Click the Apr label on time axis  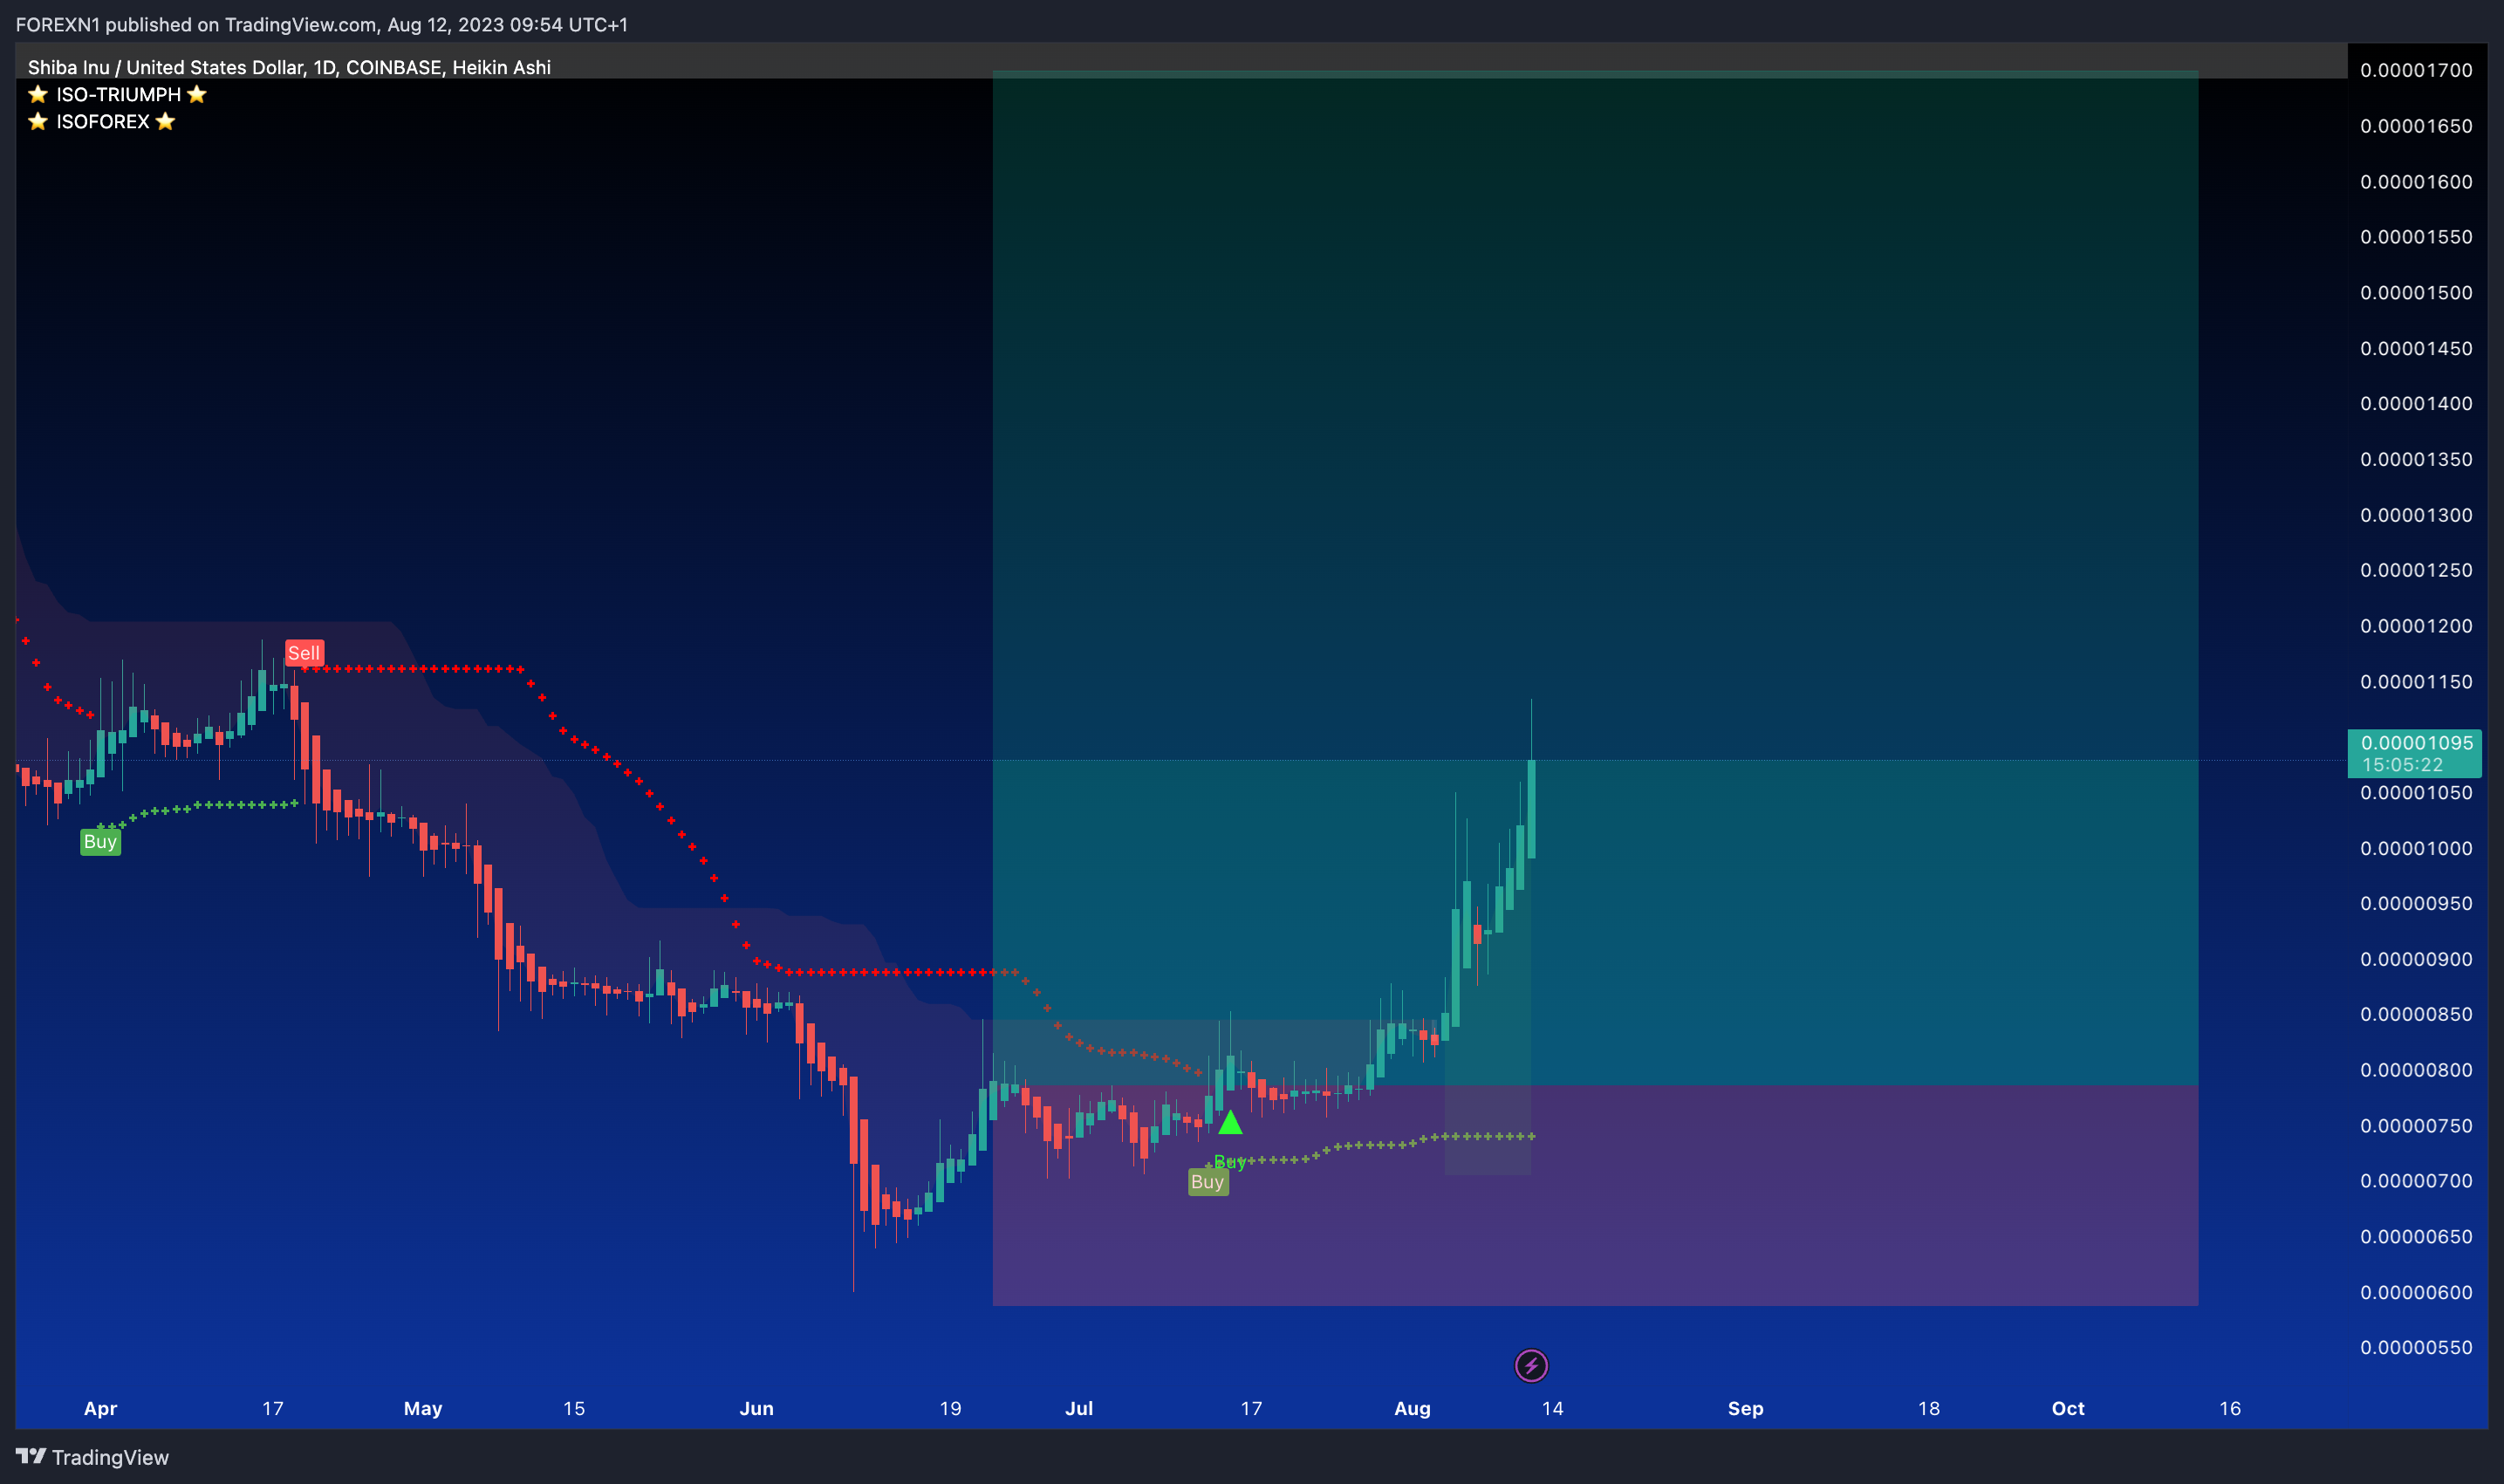coord(100,1408)
